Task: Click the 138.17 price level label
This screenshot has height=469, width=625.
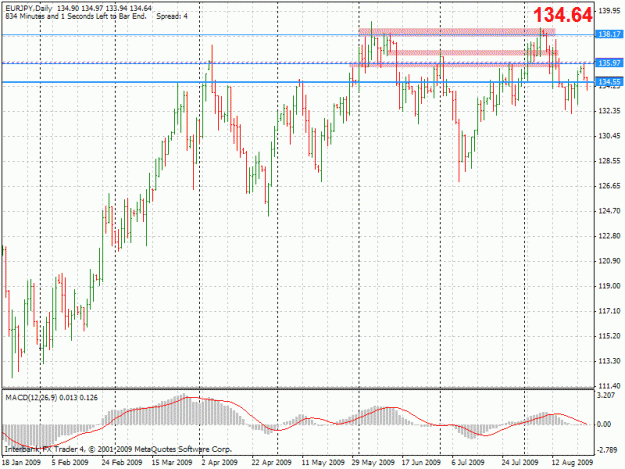Action: click(x=609, y=34)
